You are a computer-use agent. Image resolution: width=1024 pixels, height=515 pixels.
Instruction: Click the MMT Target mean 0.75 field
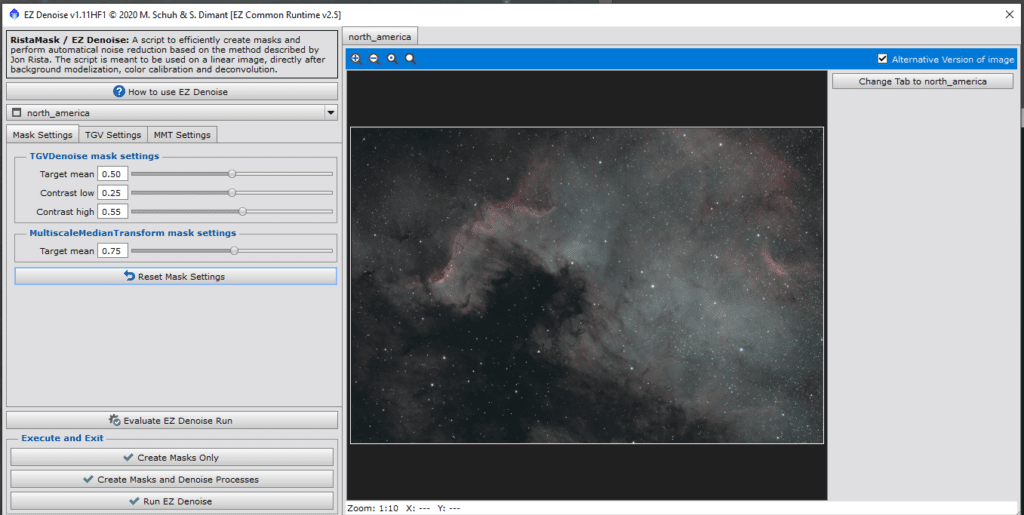pos(112,251)
